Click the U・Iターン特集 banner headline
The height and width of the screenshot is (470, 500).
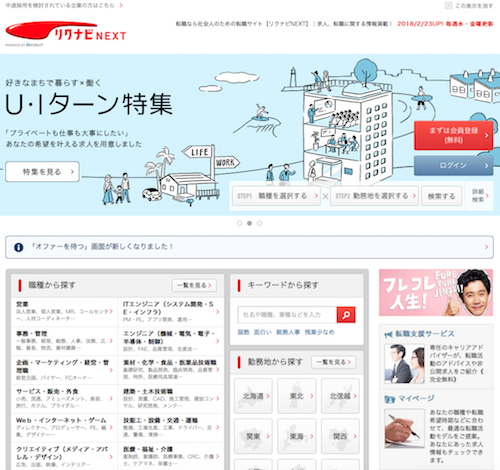[89, 104]
